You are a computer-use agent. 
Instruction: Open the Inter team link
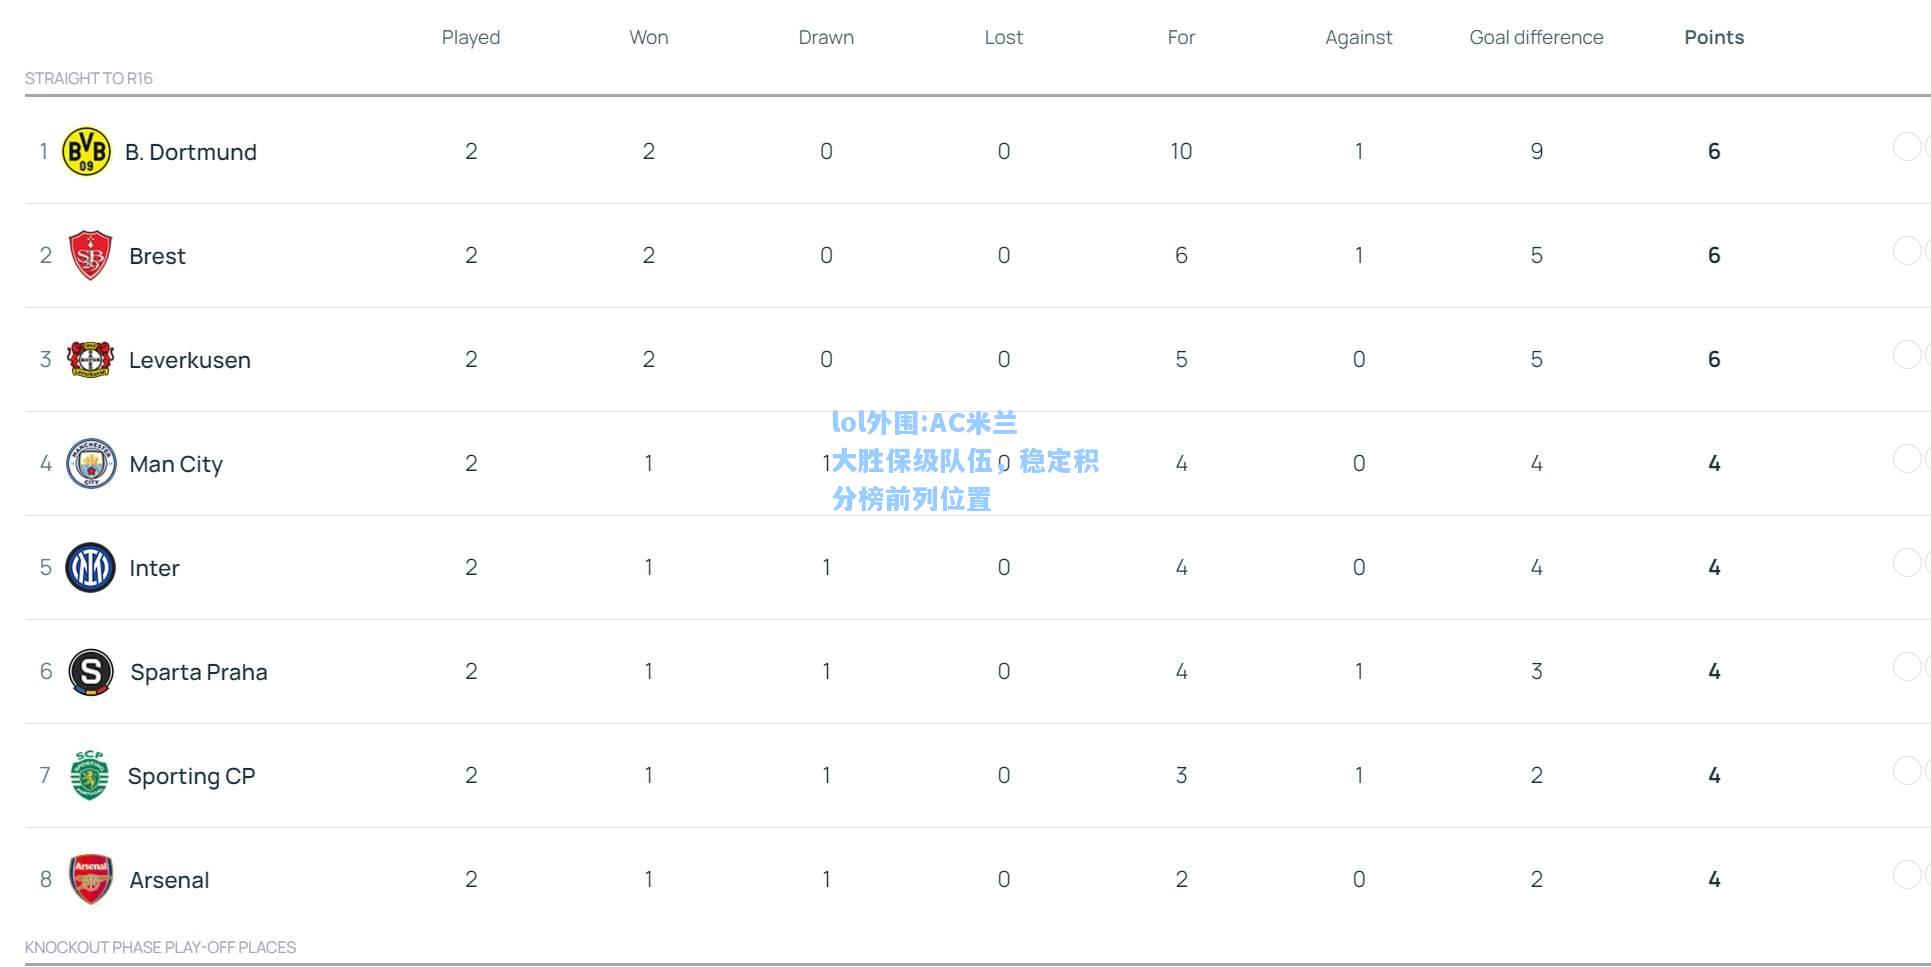point(154,568)
